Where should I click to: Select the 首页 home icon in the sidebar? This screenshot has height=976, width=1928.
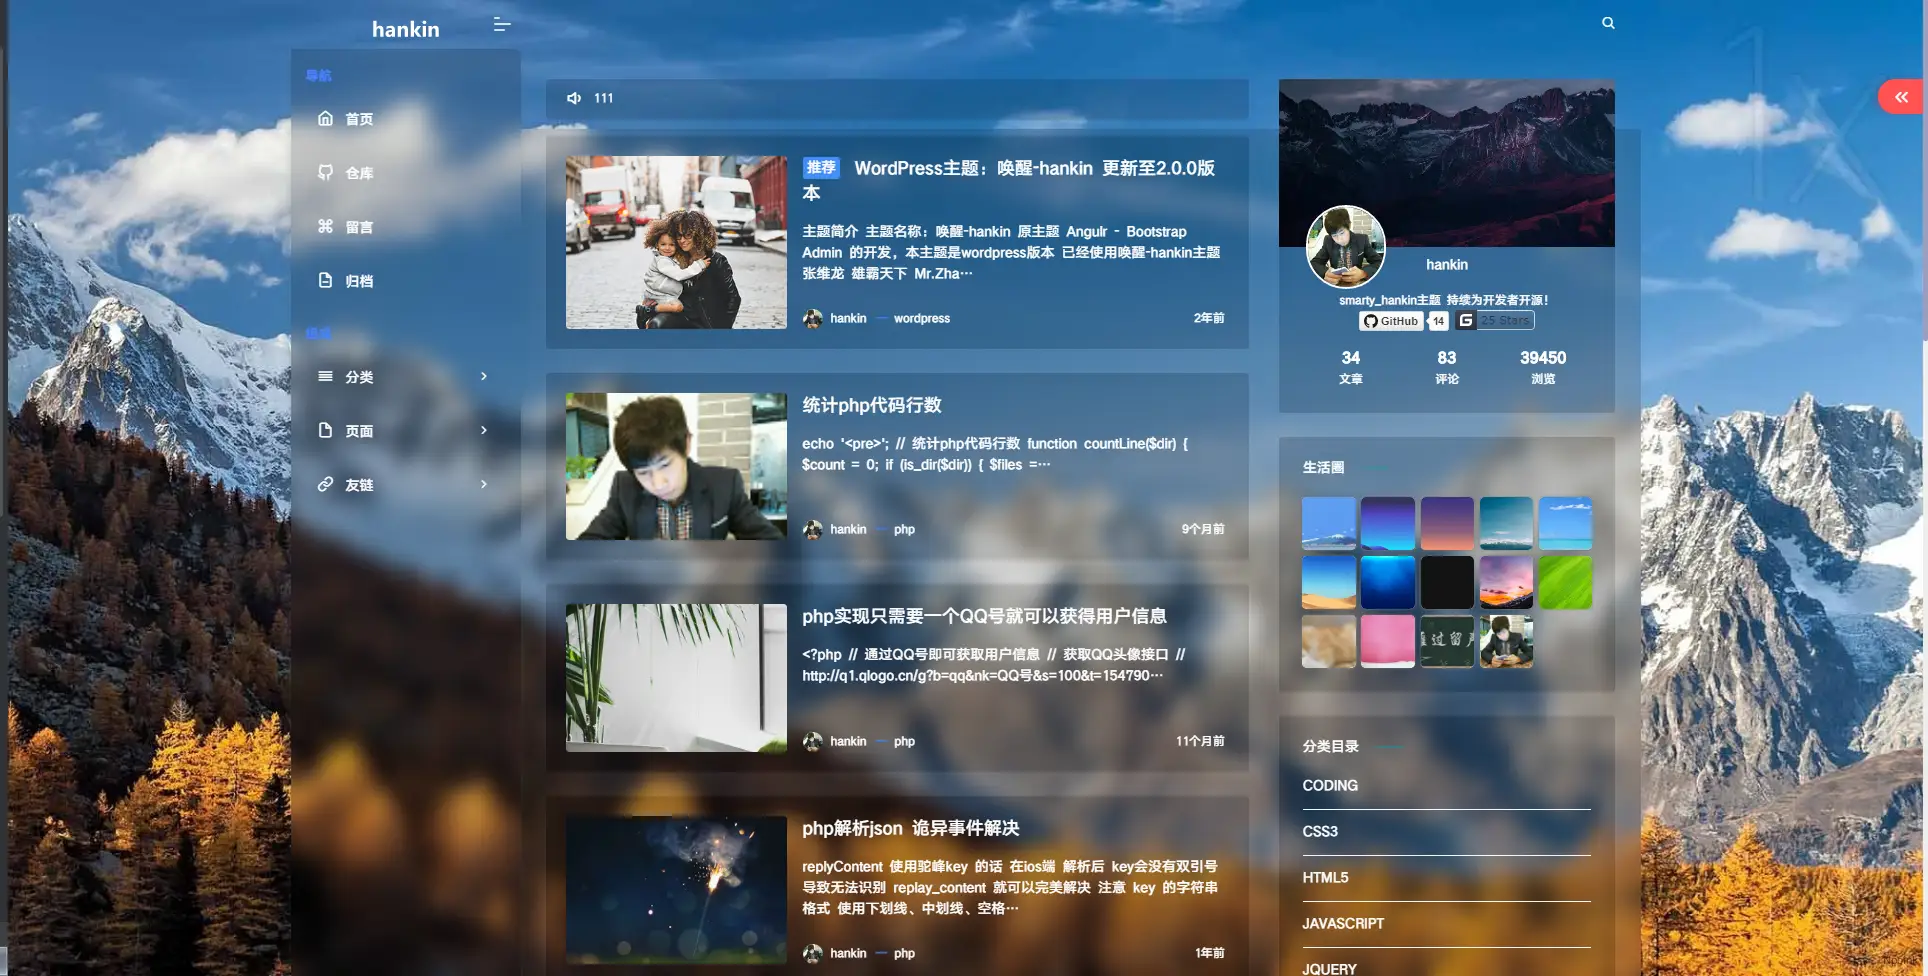coord(325,118)
